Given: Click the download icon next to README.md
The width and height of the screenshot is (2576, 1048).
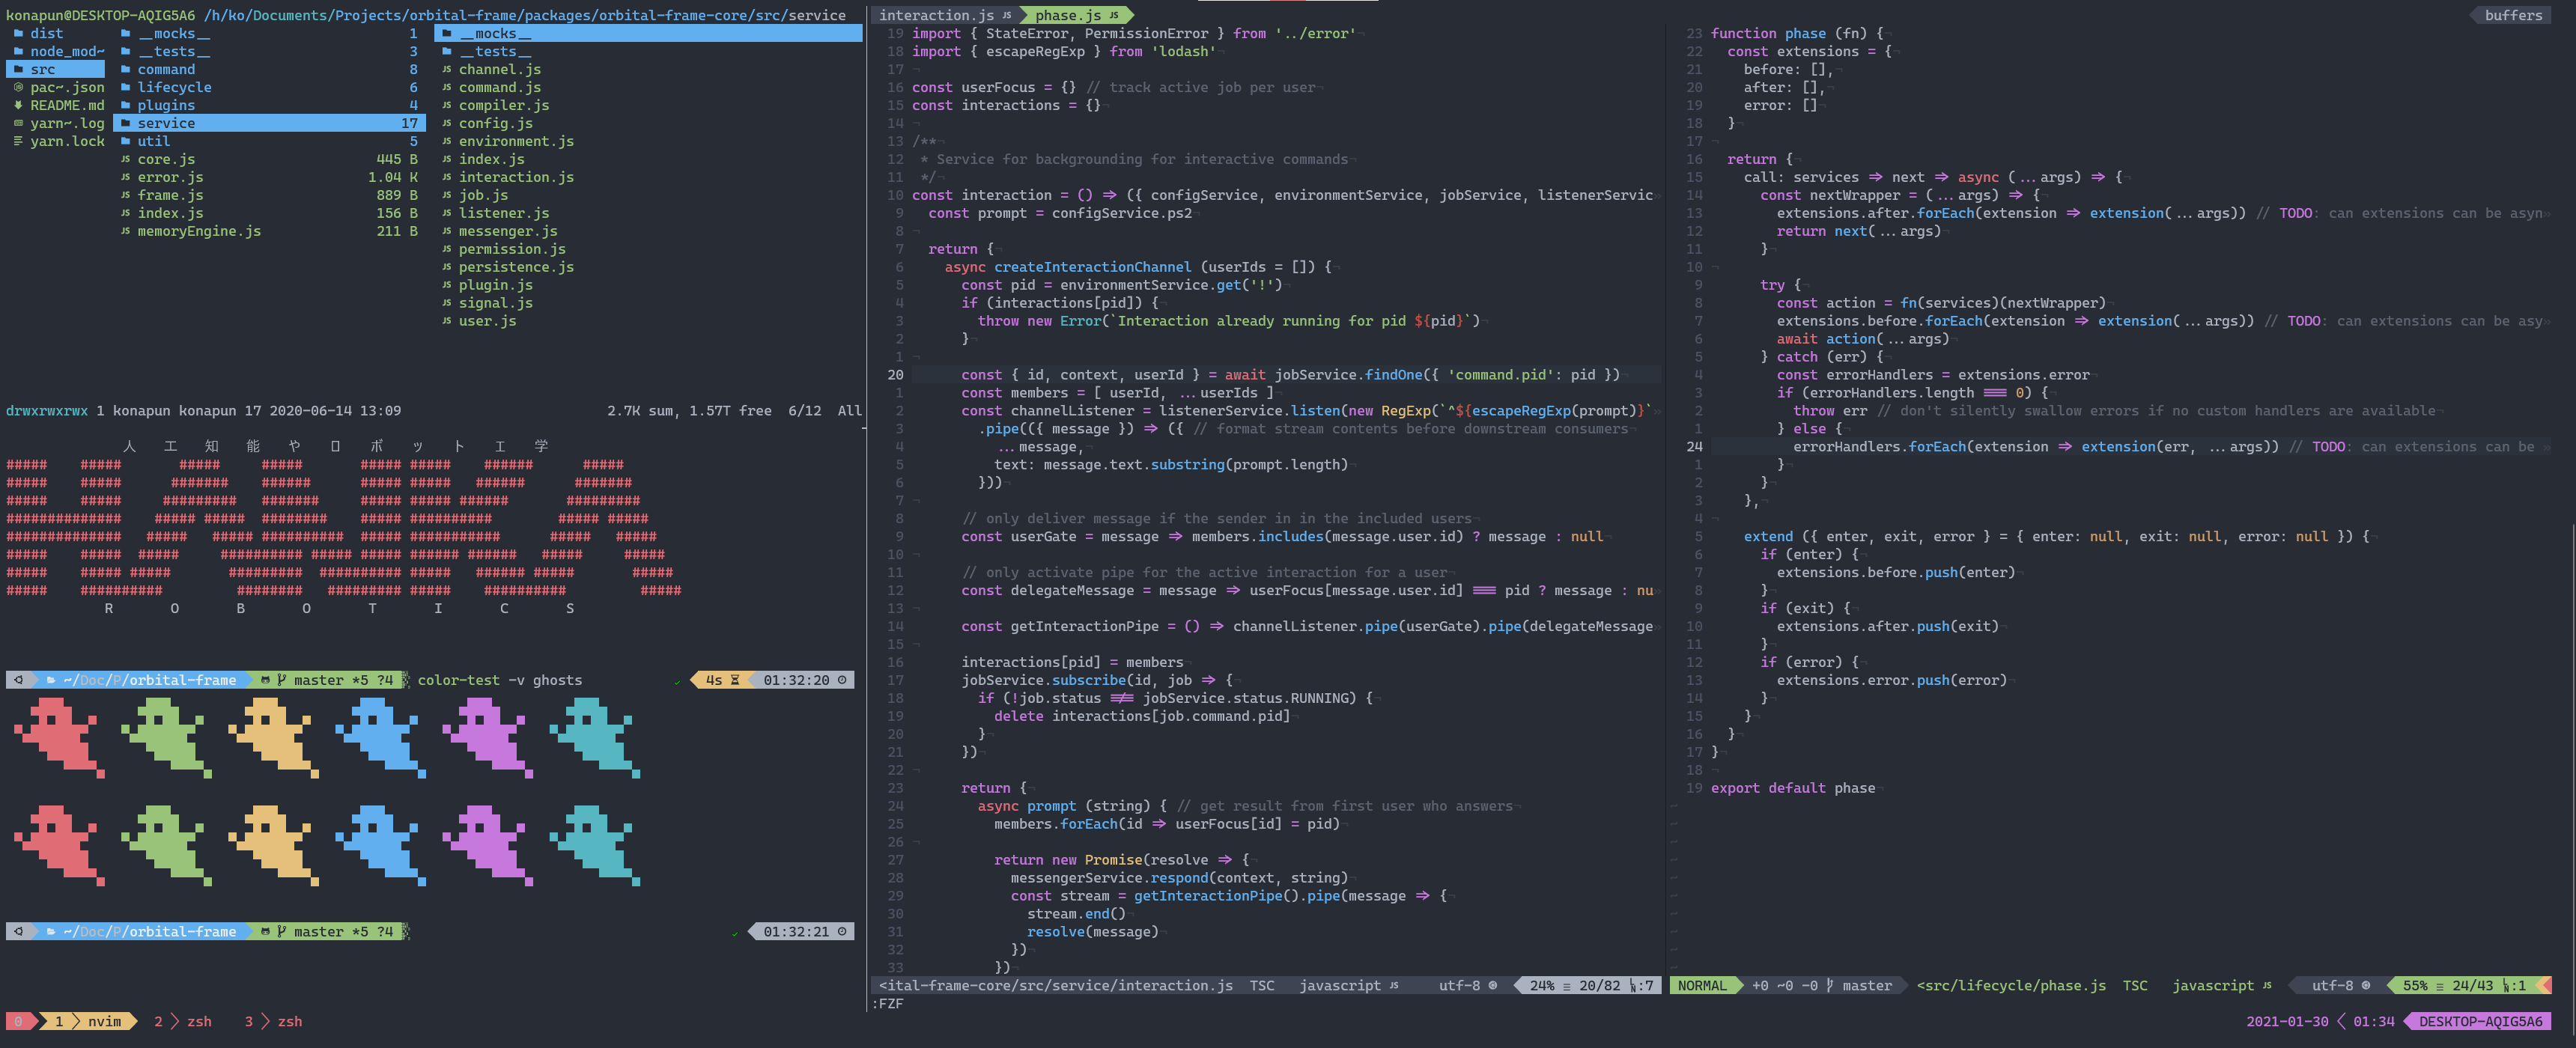Looking at the screenshot, I should (18, 105).
